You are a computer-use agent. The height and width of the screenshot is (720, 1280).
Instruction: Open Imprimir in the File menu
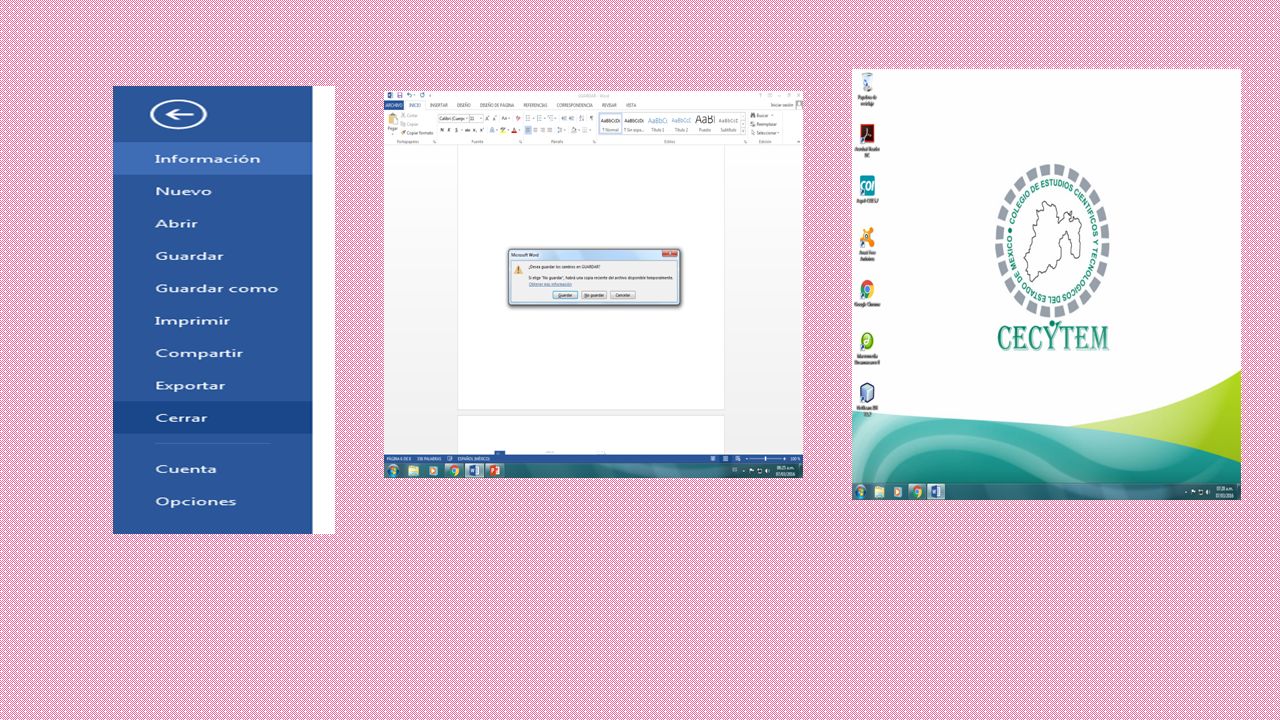(x=212, y=320)
